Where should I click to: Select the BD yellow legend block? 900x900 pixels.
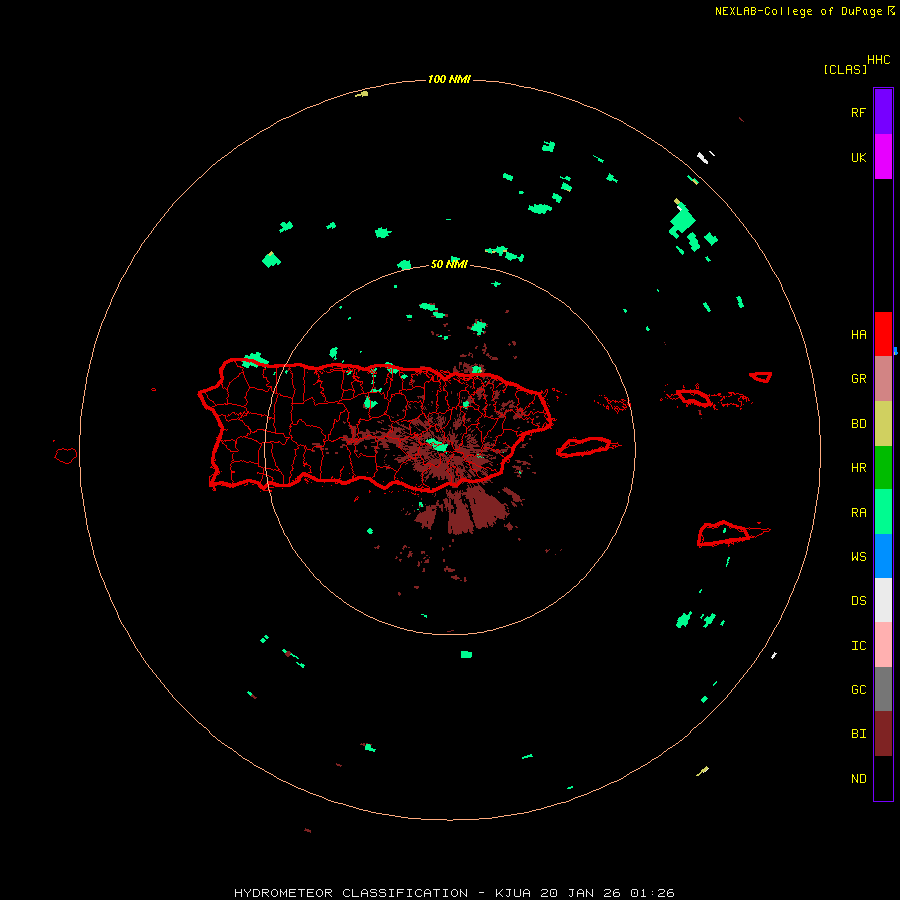[883, 424]
